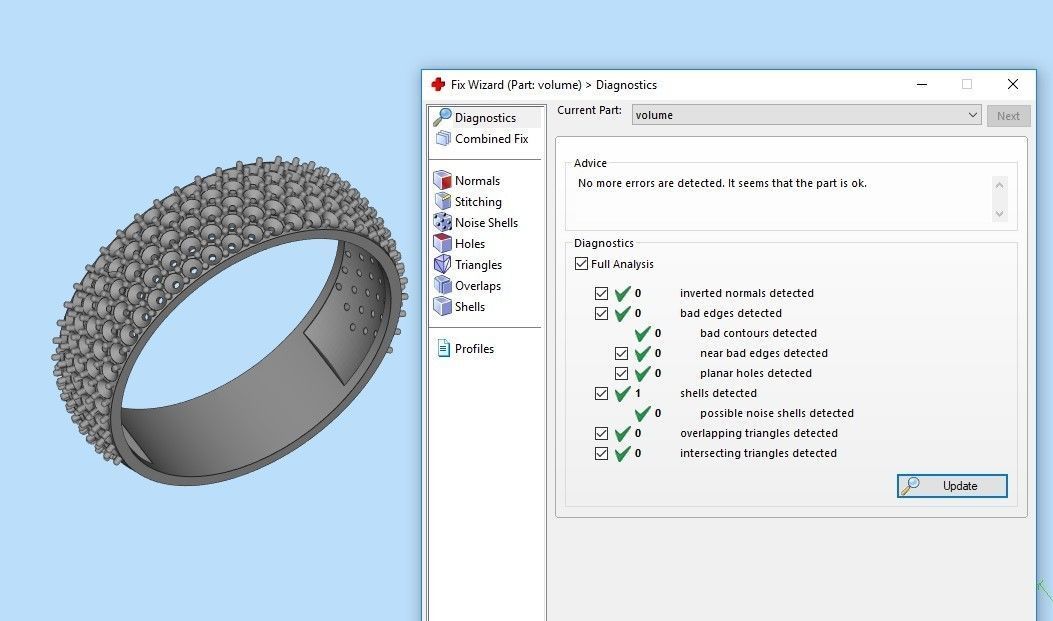Image resolution: width=1053 pixels, height=621 pixels.
Task: Disable shells detected checkbox
Action: [x=601, y=393]
